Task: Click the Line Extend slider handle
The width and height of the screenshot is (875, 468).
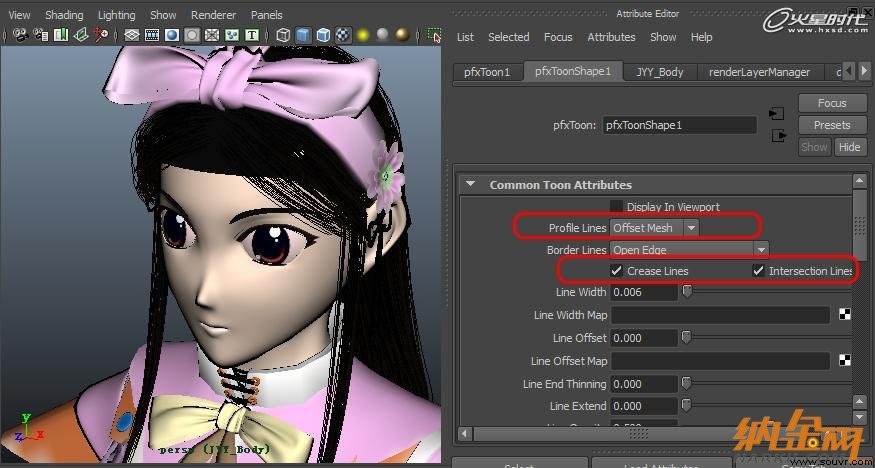Action: pyautogui.click(x=686, y=406)
